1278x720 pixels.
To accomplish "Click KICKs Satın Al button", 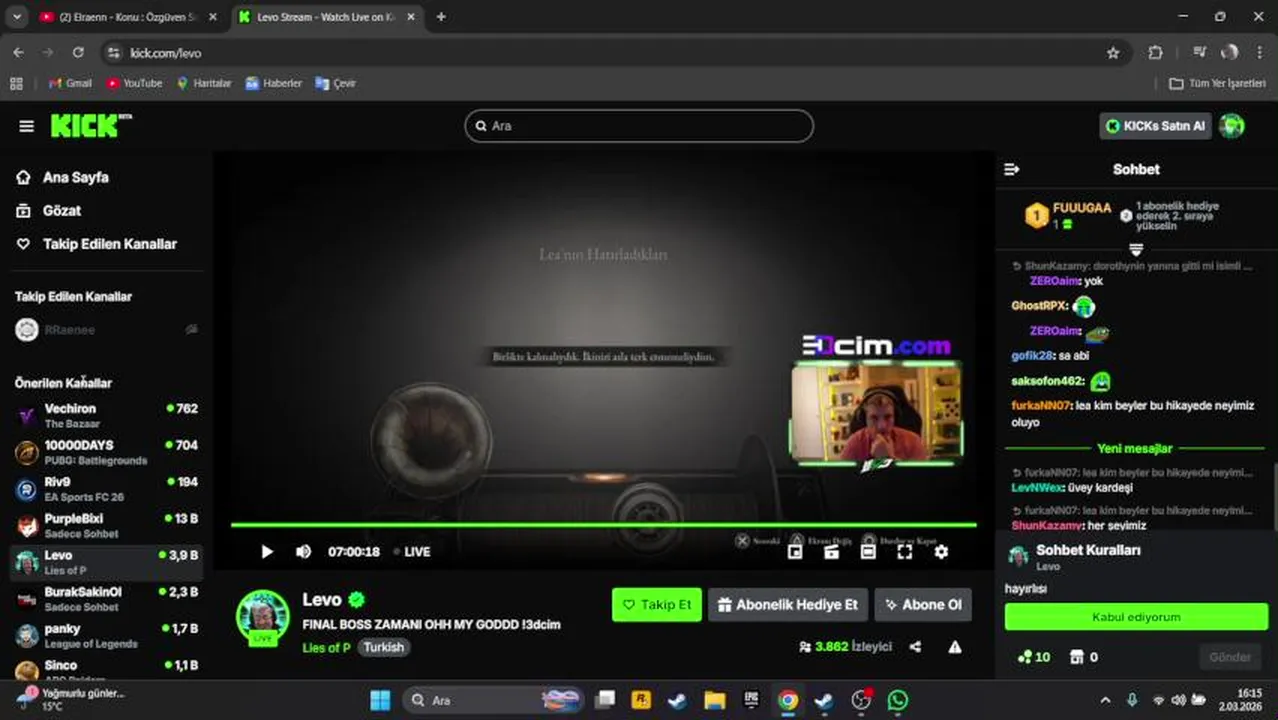I will [1155, 126].
